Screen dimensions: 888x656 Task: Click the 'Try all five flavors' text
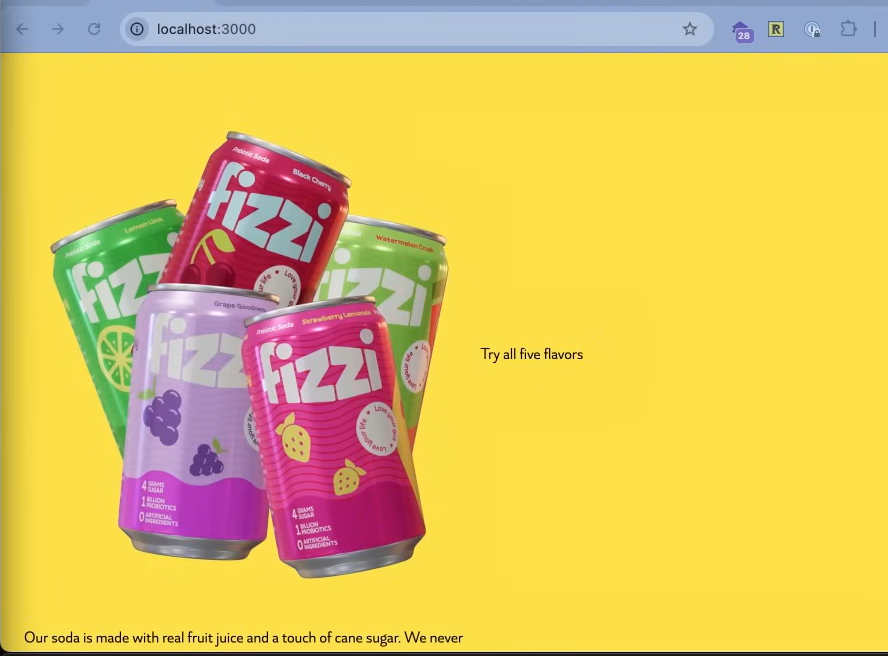532,355
